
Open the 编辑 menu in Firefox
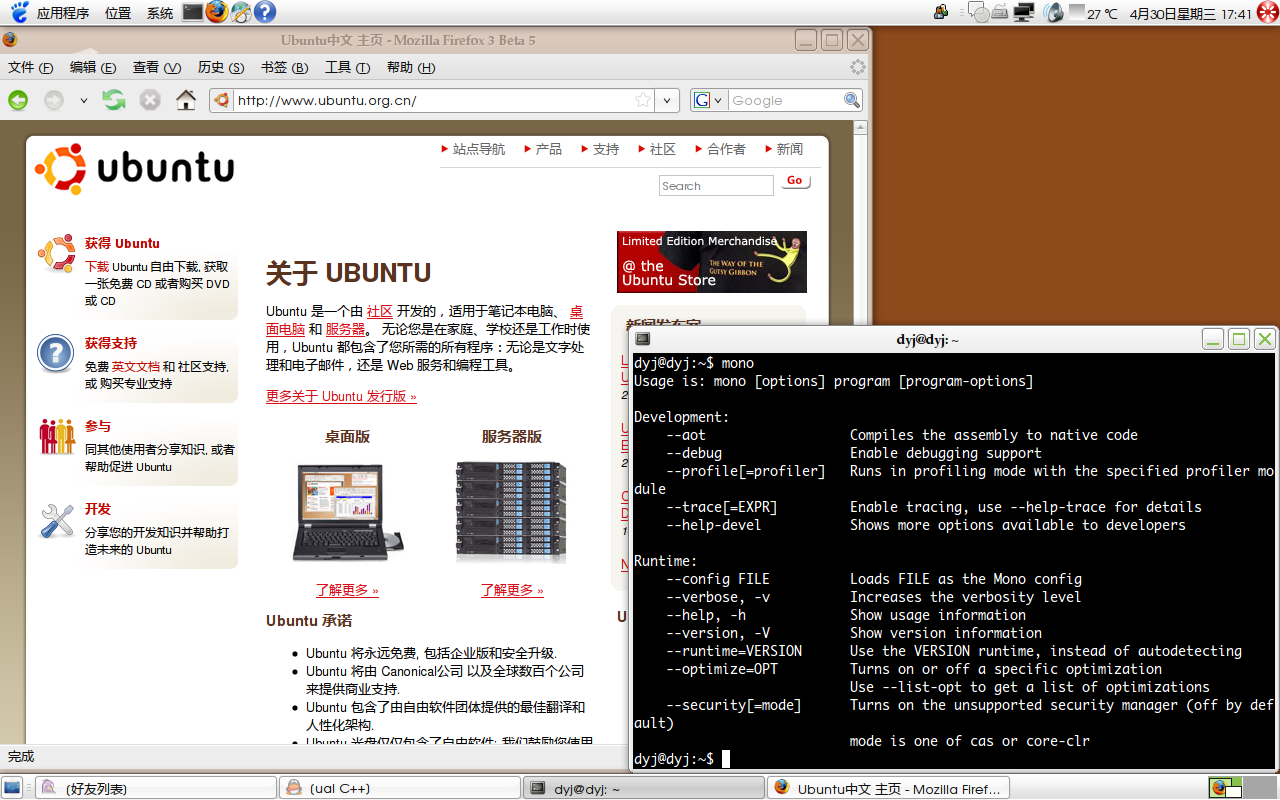click(93, 67)
